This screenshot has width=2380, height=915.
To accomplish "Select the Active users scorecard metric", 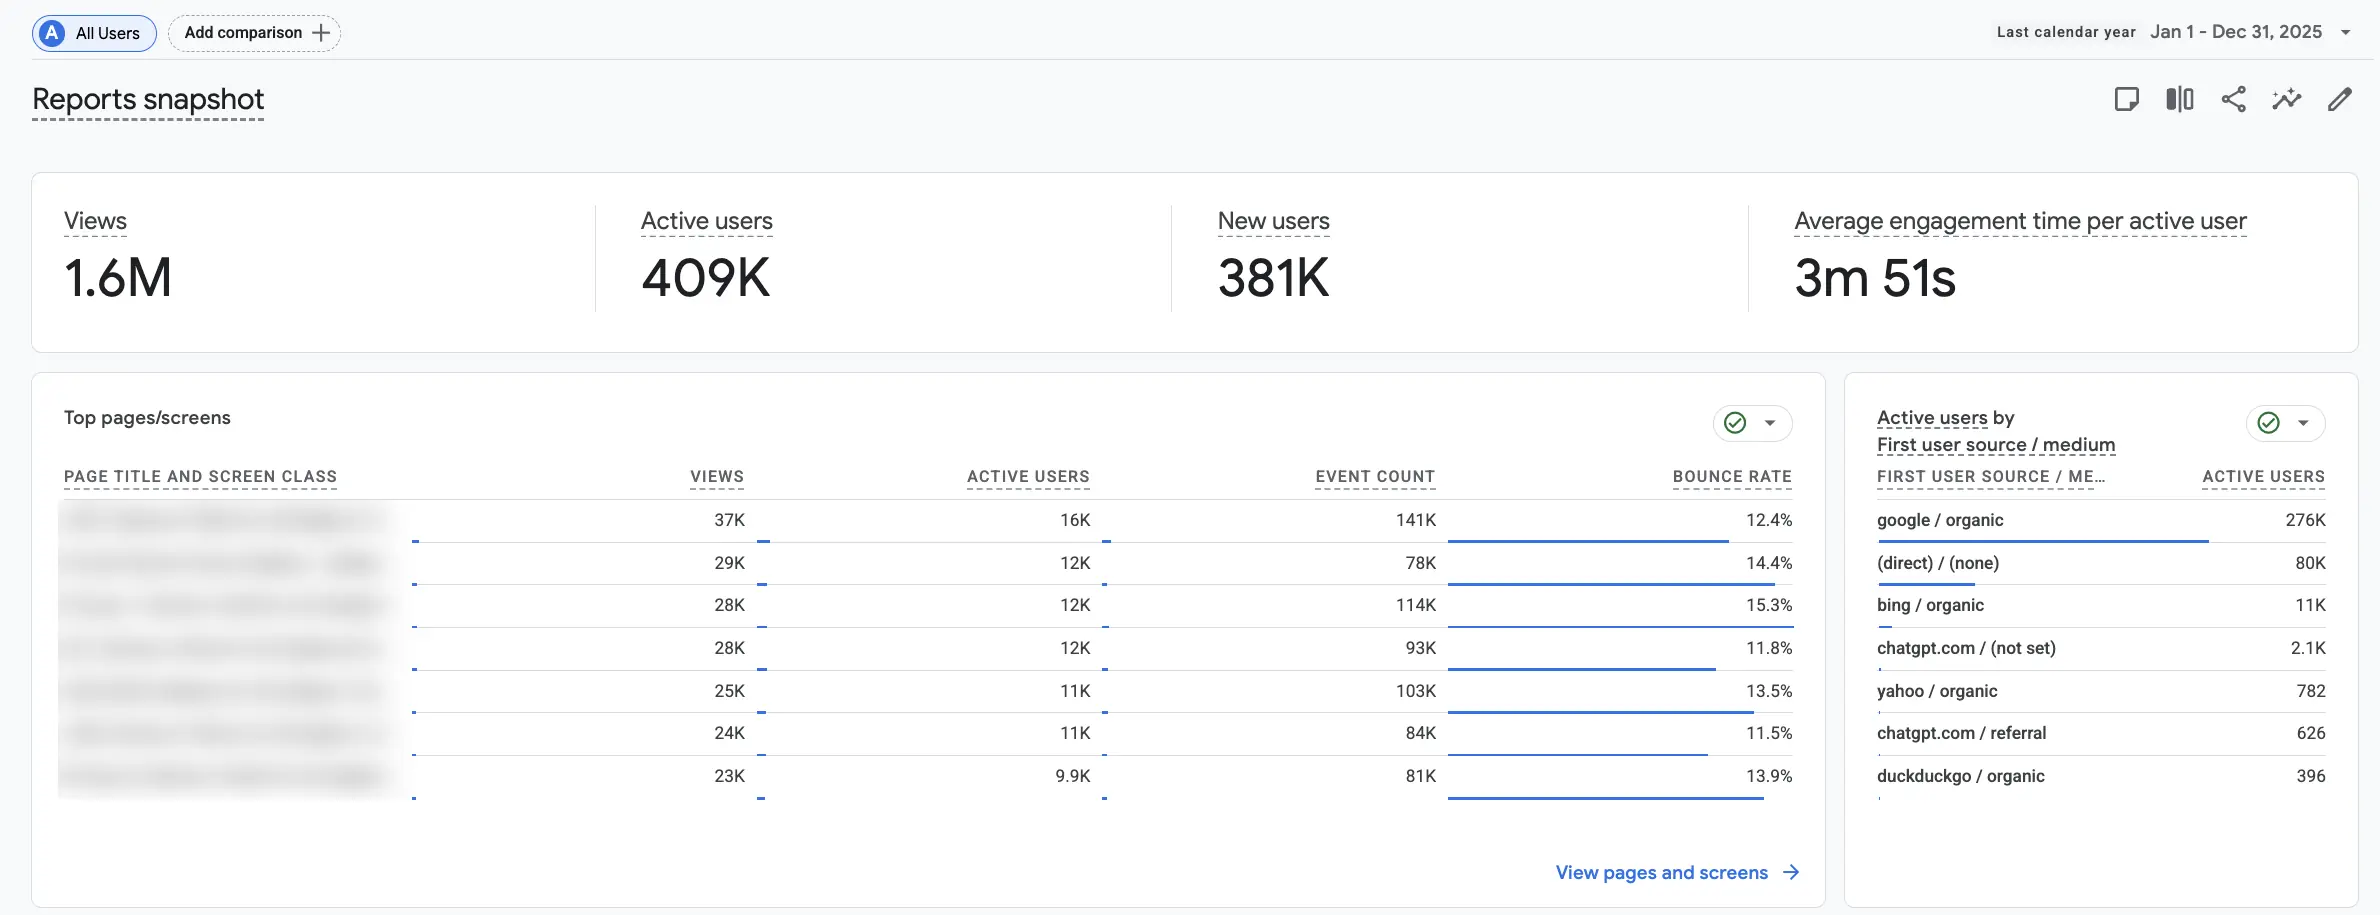I will (x=707, y=221).
